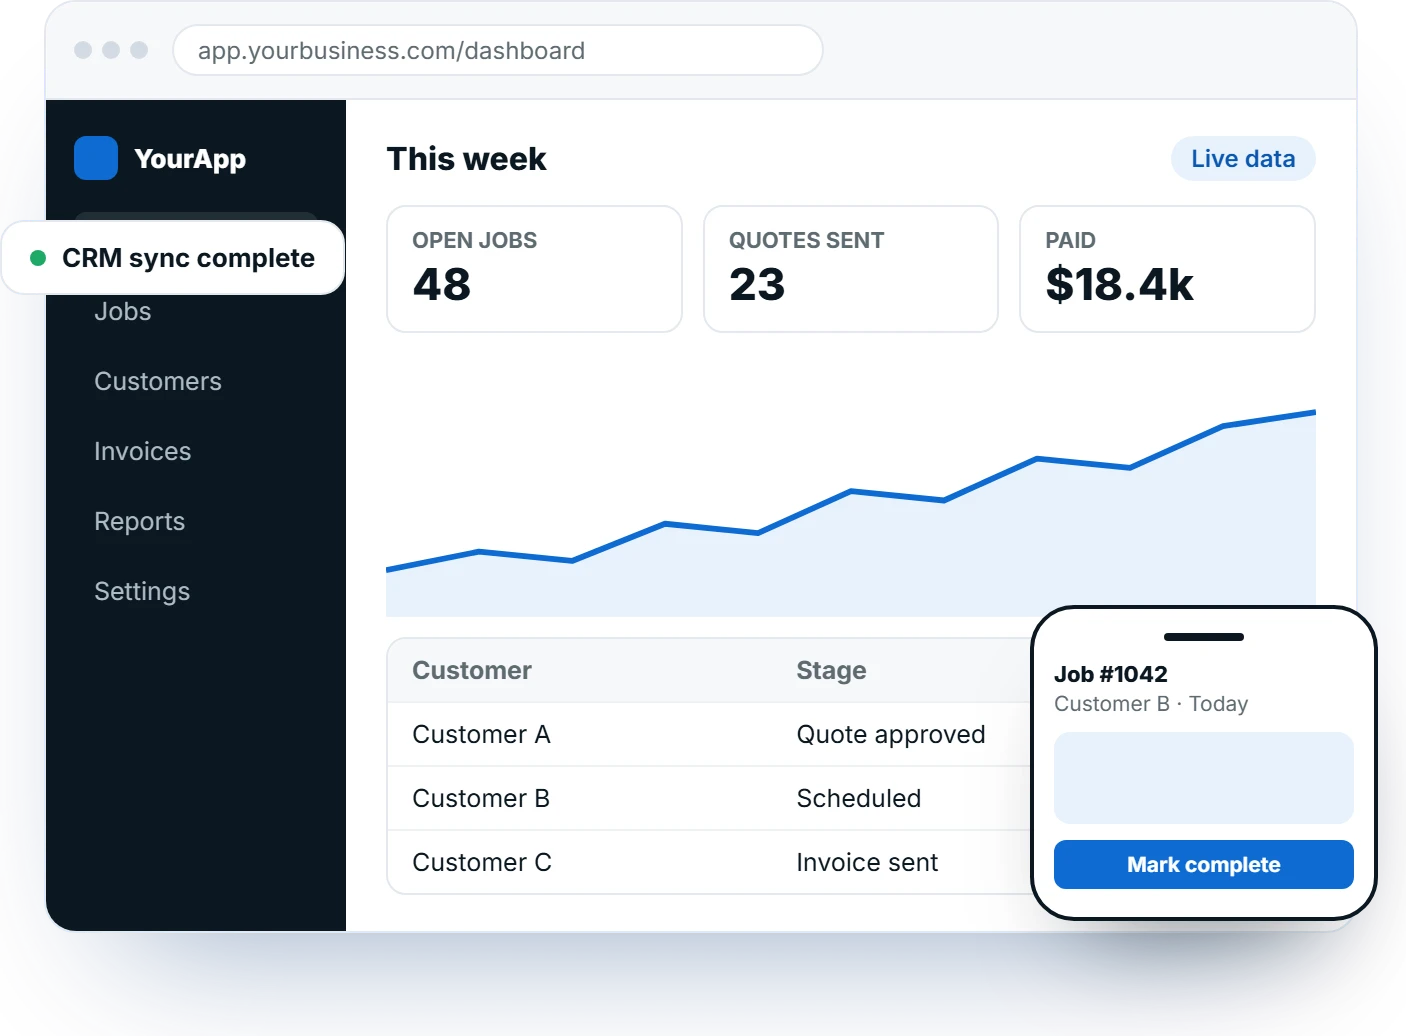
Task: Click the dark handle bar atop job card
Action: coord(1204,637)
